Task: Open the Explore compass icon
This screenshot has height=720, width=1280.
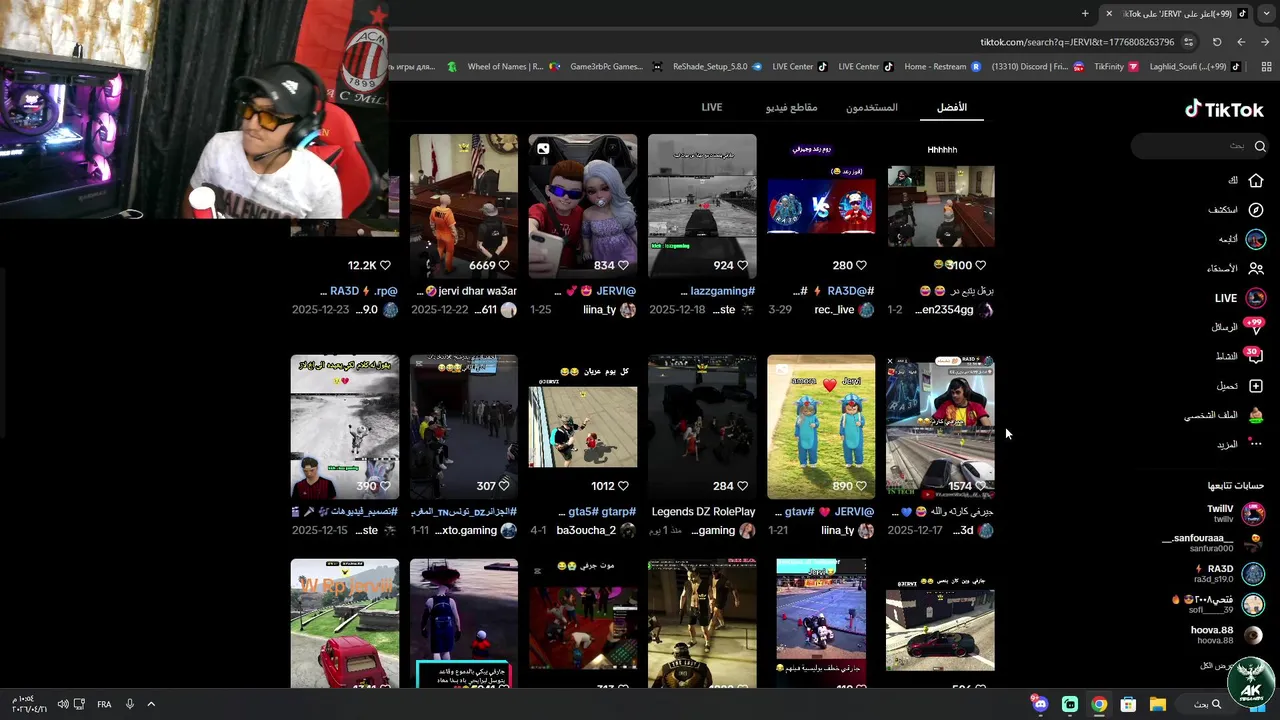Action: [x=1256, y=210]
